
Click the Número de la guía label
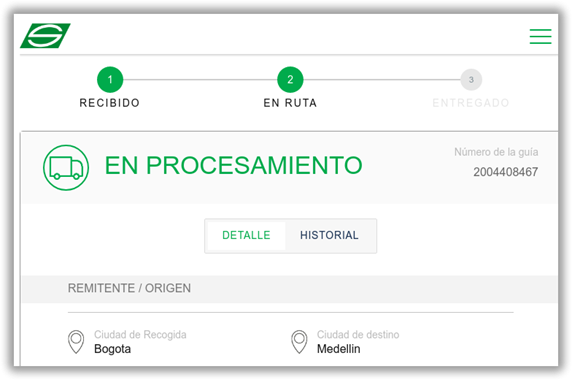pos(496,152)
